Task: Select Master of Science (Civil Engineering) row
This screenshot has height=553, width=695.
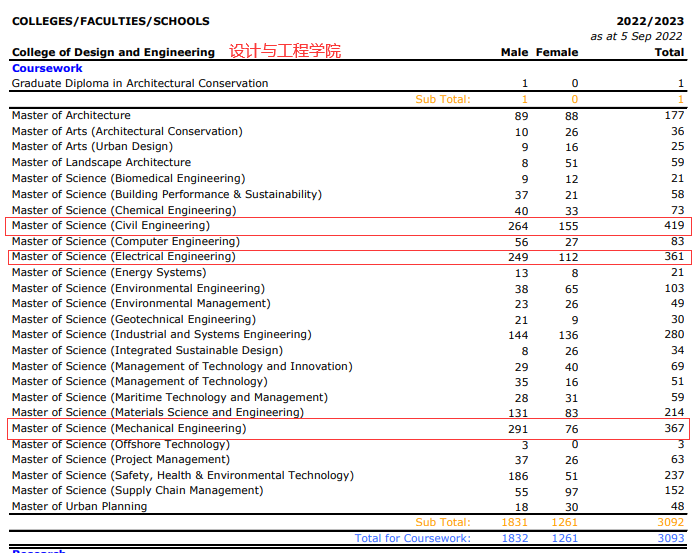Action: point(111,226)
